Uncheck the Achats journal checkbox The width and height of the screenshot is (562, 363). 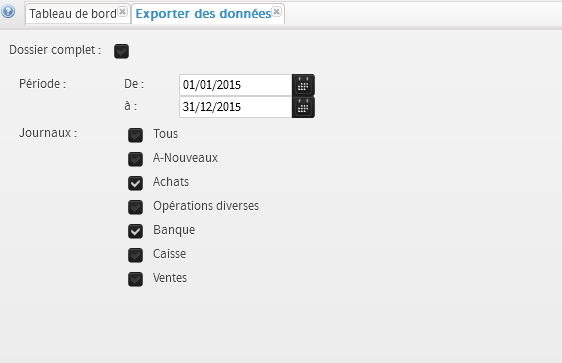(135, 183)
